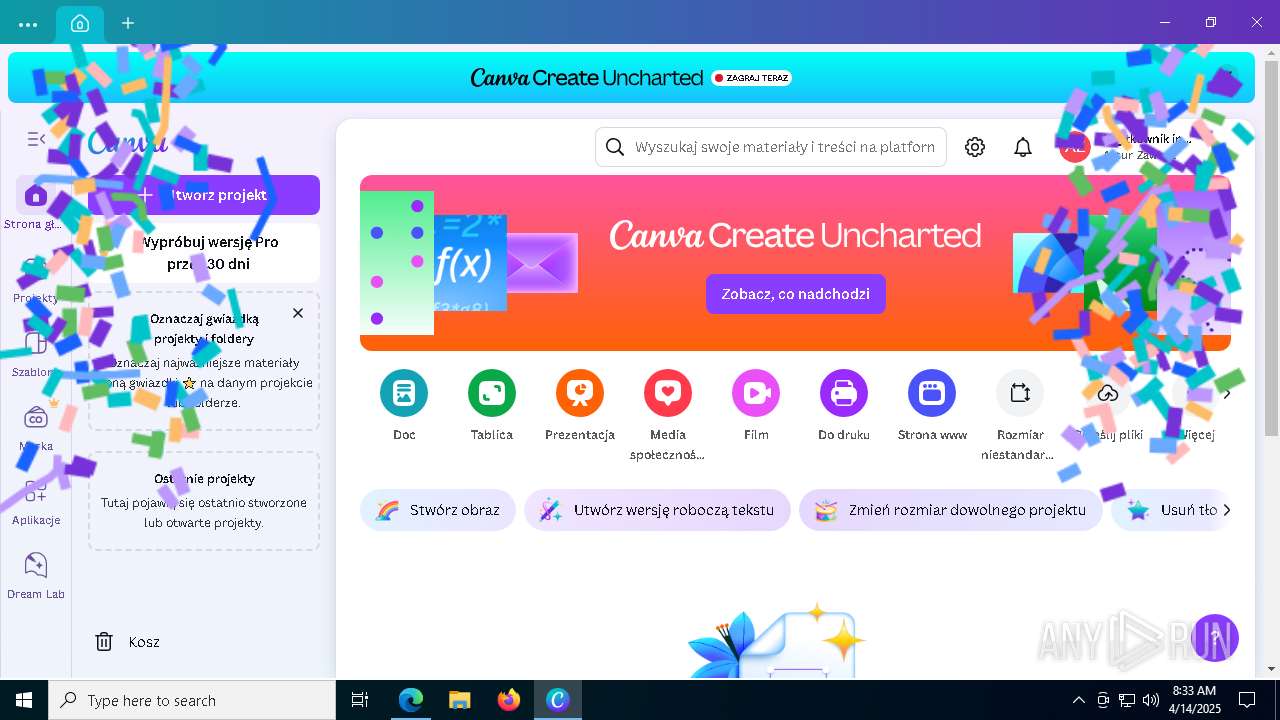
Task: Select Utwórz wersję roboczą tekstu chip
Action: tap(657, 510)
